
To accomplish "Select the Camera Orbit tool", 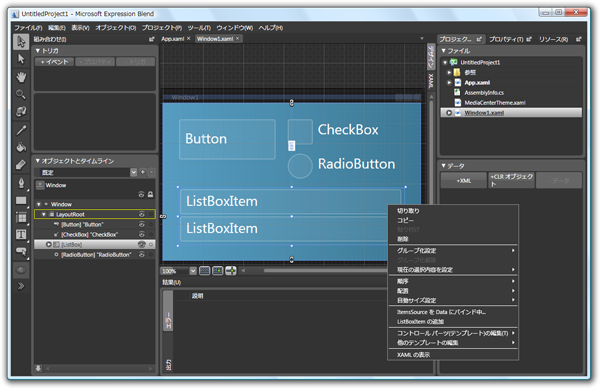I will (21, 112).
